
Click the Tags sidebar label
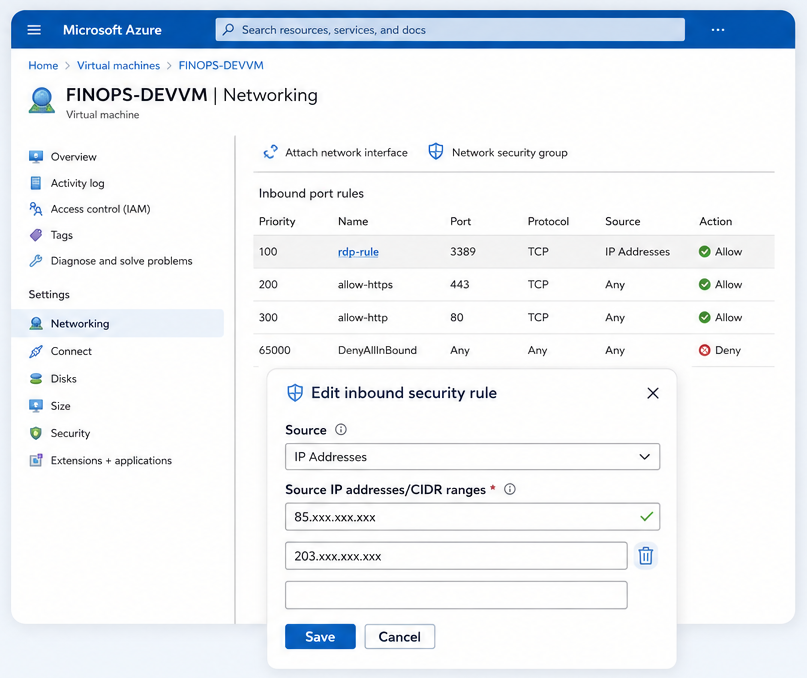(x=62, y=235)
